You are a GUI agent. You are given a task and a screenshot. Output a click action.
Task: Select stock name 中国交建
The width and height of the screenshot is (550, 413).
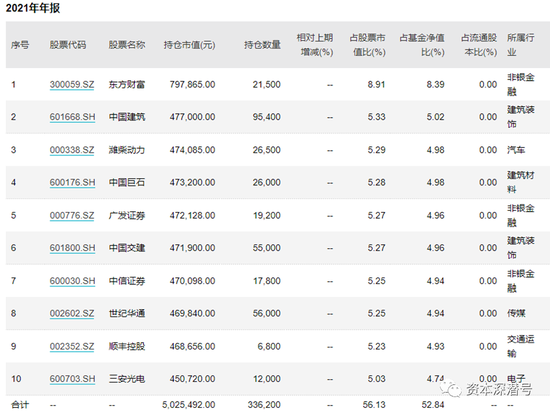click(127, 248)
